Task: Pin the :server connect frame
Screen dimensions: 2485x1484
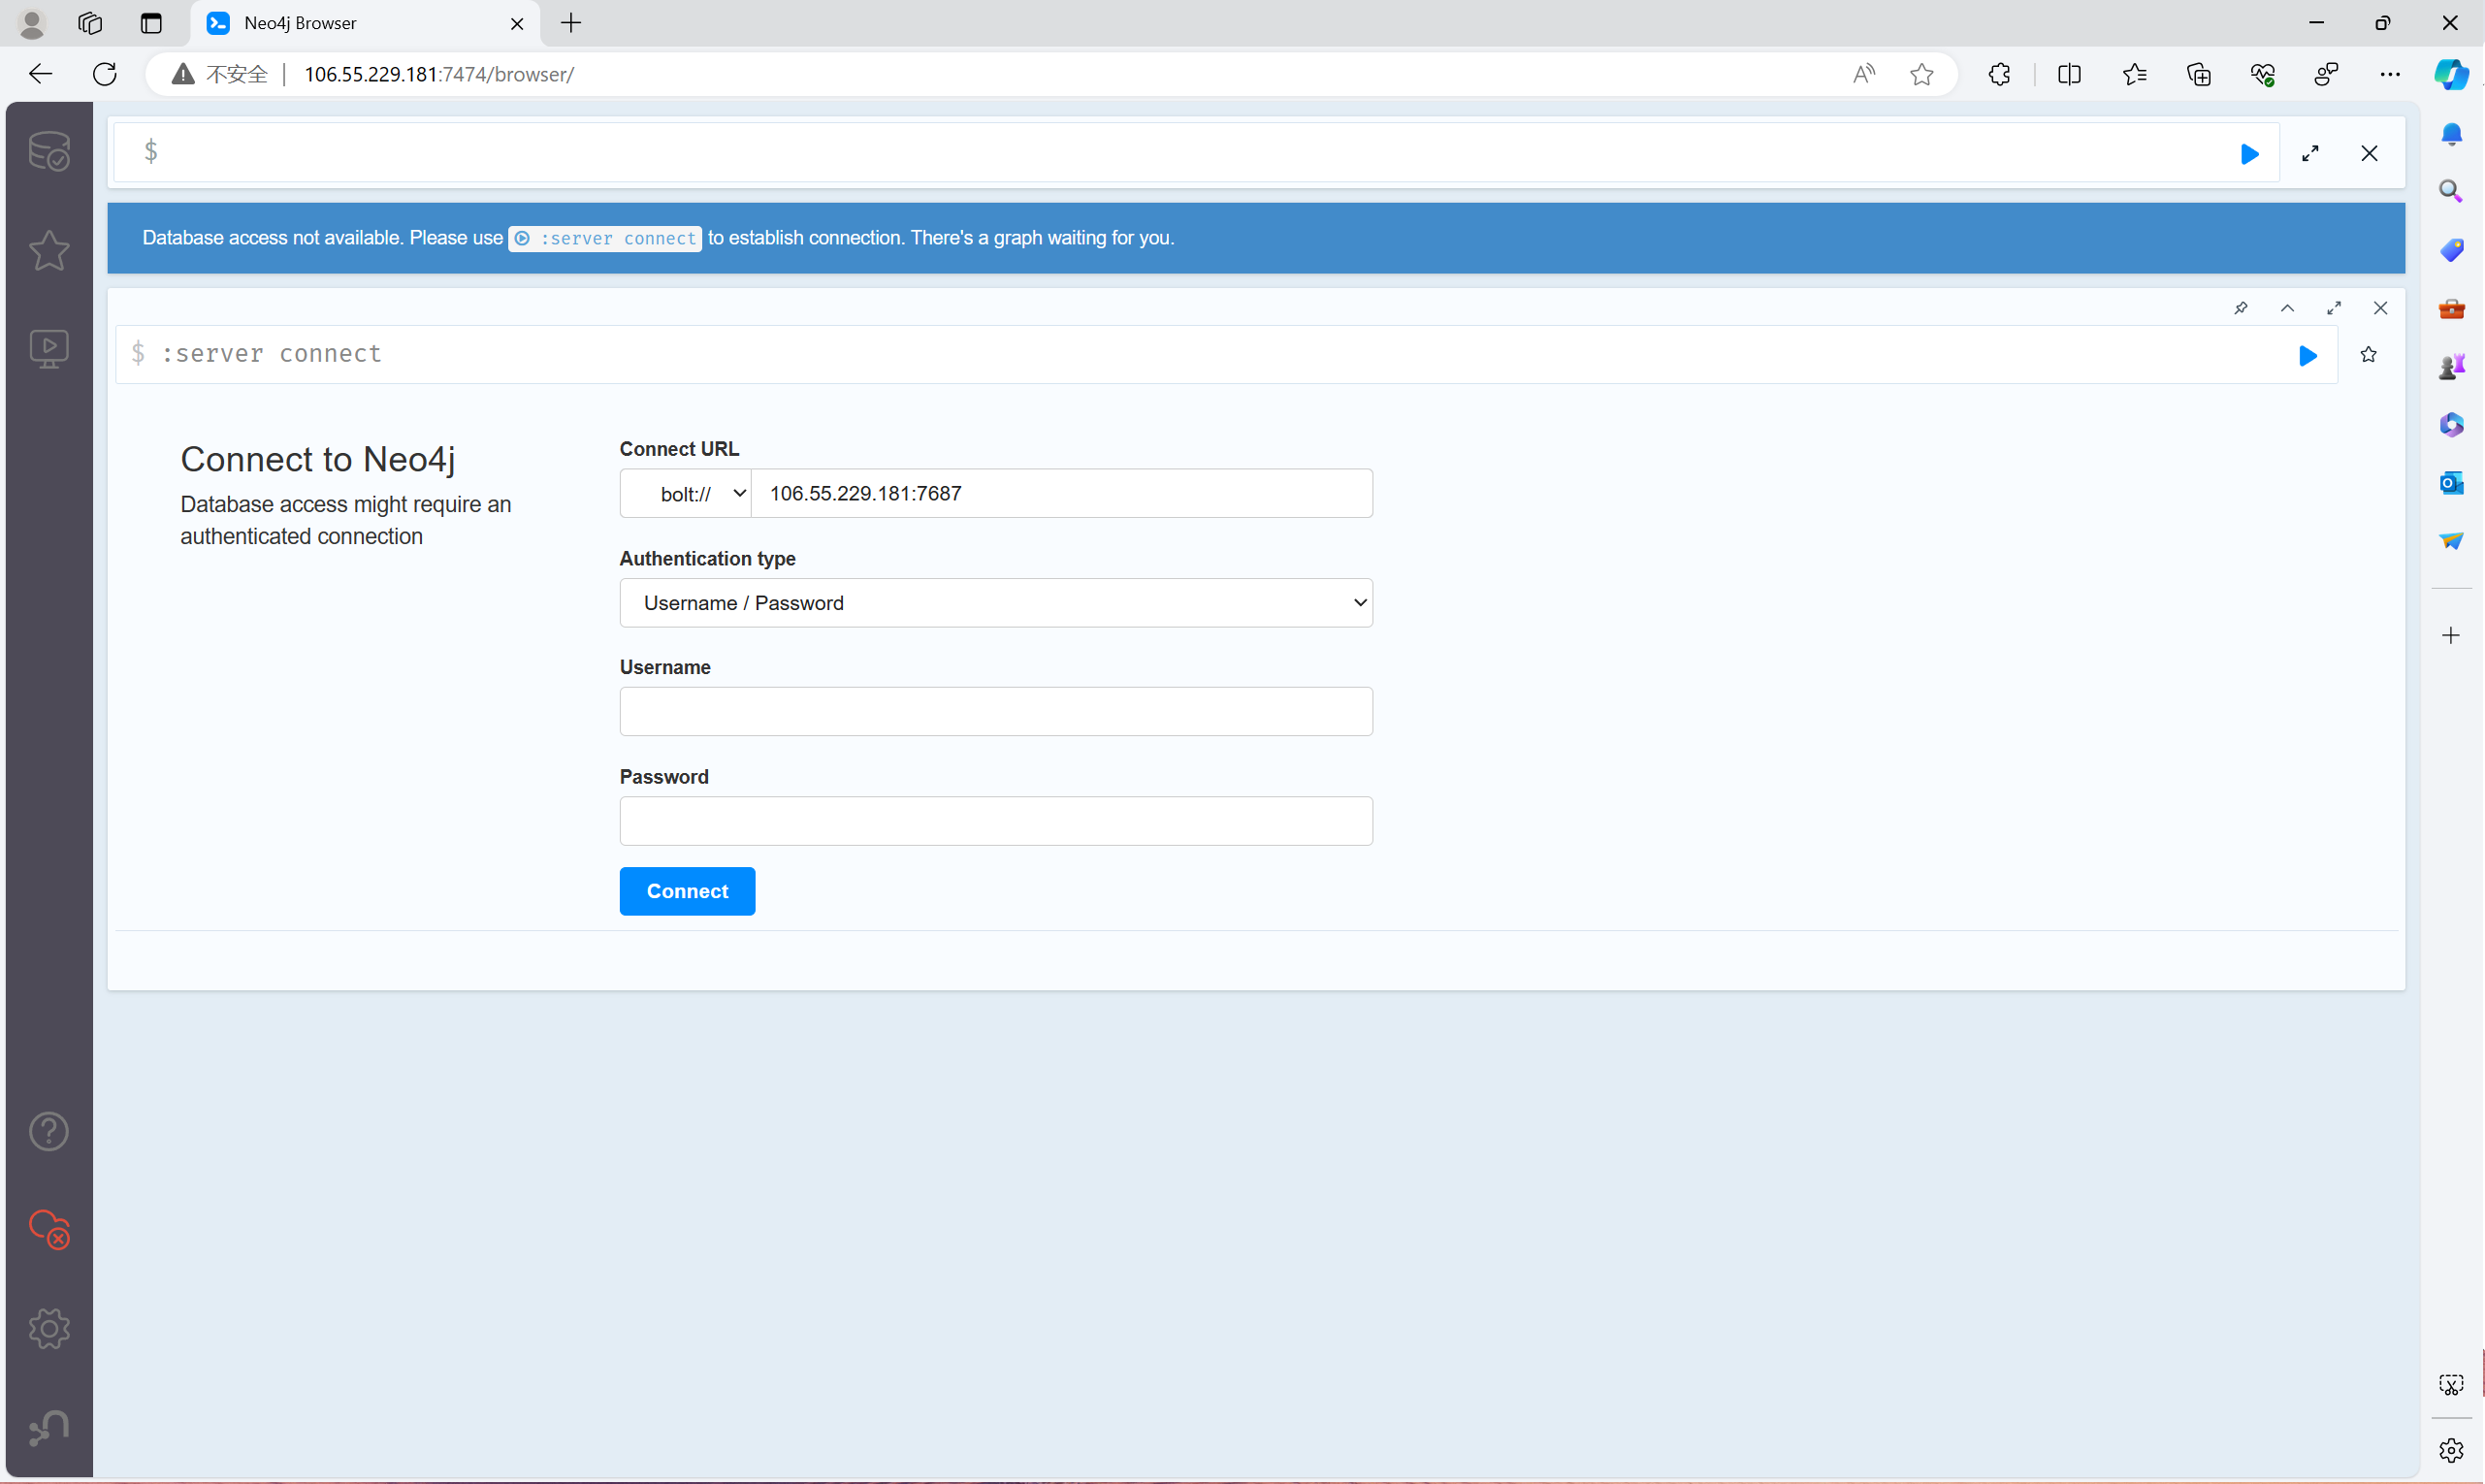Action: coord(2241,308)
